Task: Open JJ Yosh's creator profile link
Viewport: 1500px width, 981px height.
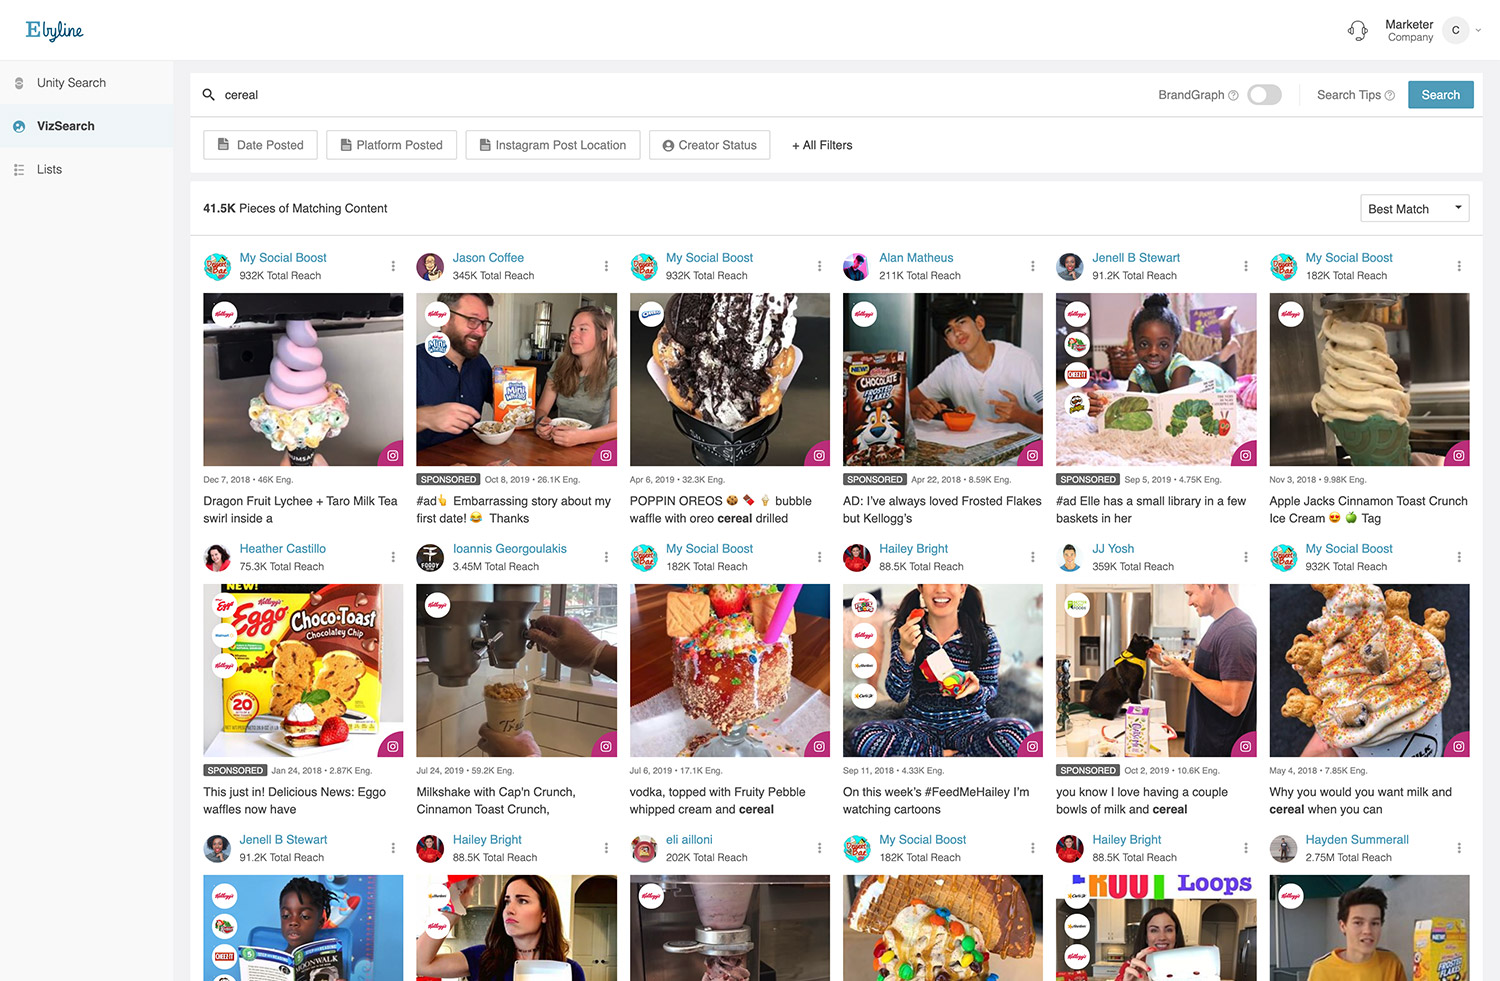Action: pyautogui.click(x=1113, y=549)
